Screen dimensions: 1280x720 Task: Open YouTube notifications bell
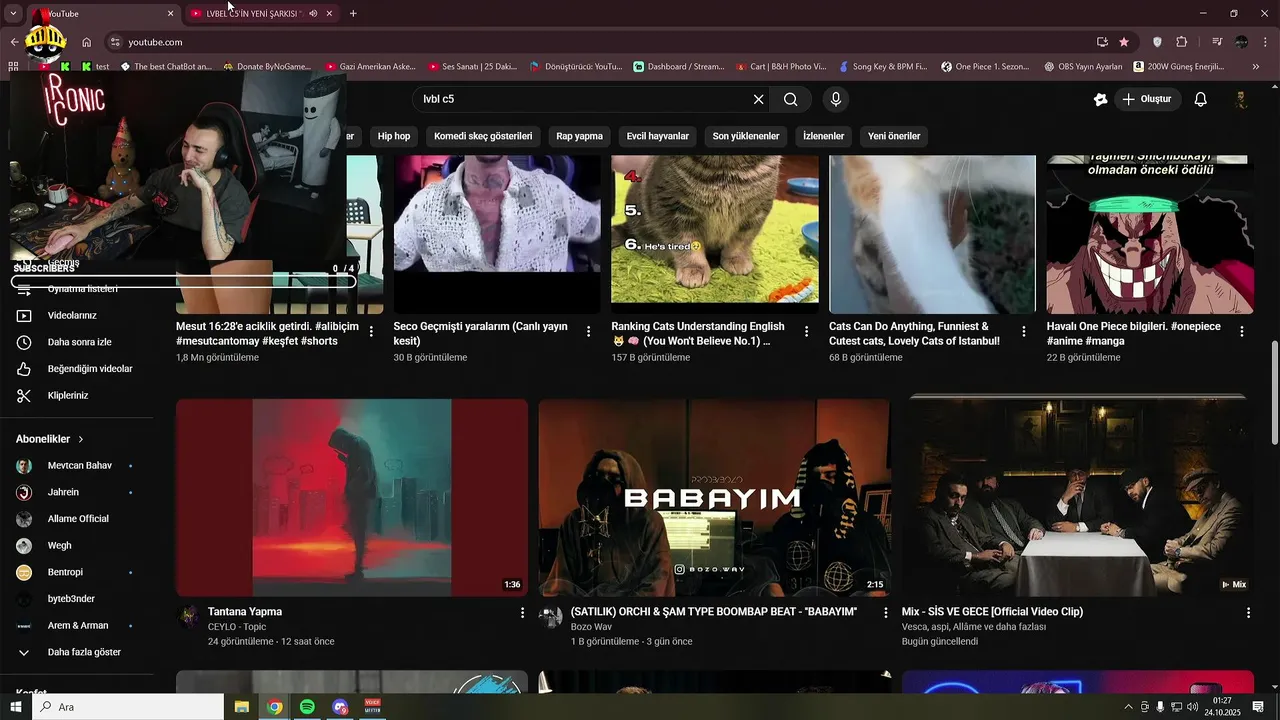coord(1201,99)
